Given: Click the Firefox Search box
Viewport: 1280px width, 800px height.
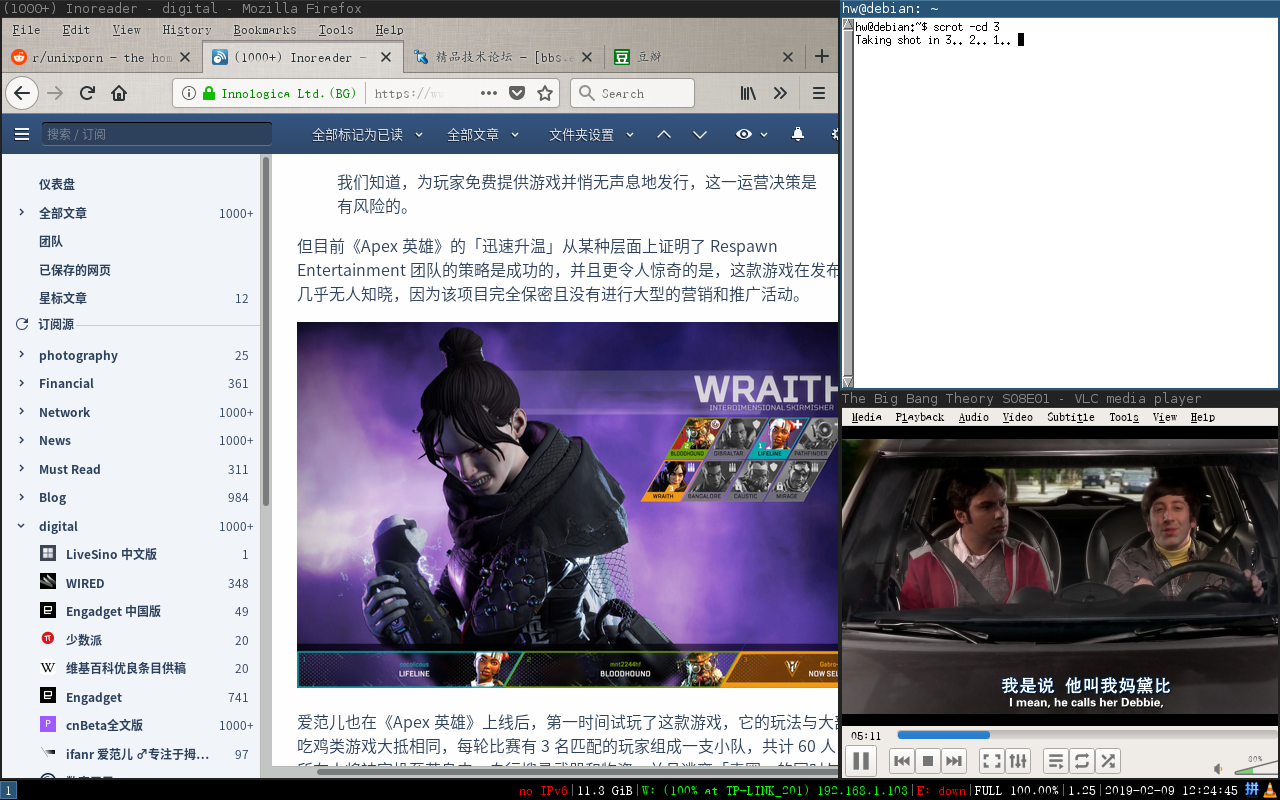Looking at the screenshot, I should point(632,93).
